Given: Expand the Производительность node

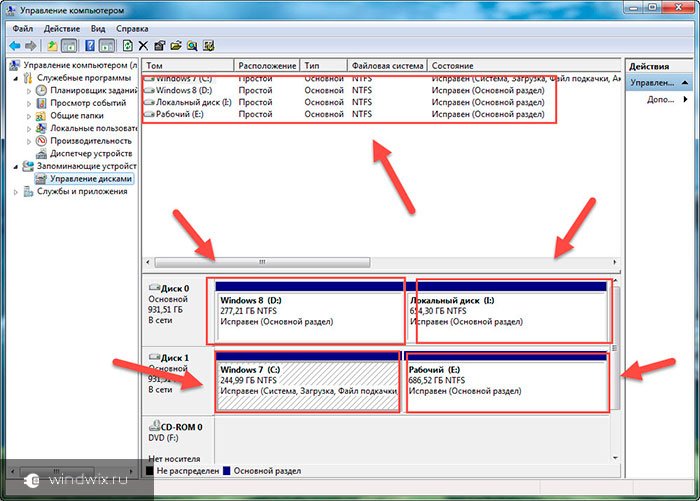Looking at the screenshot, I should click(x=29, y=141).
